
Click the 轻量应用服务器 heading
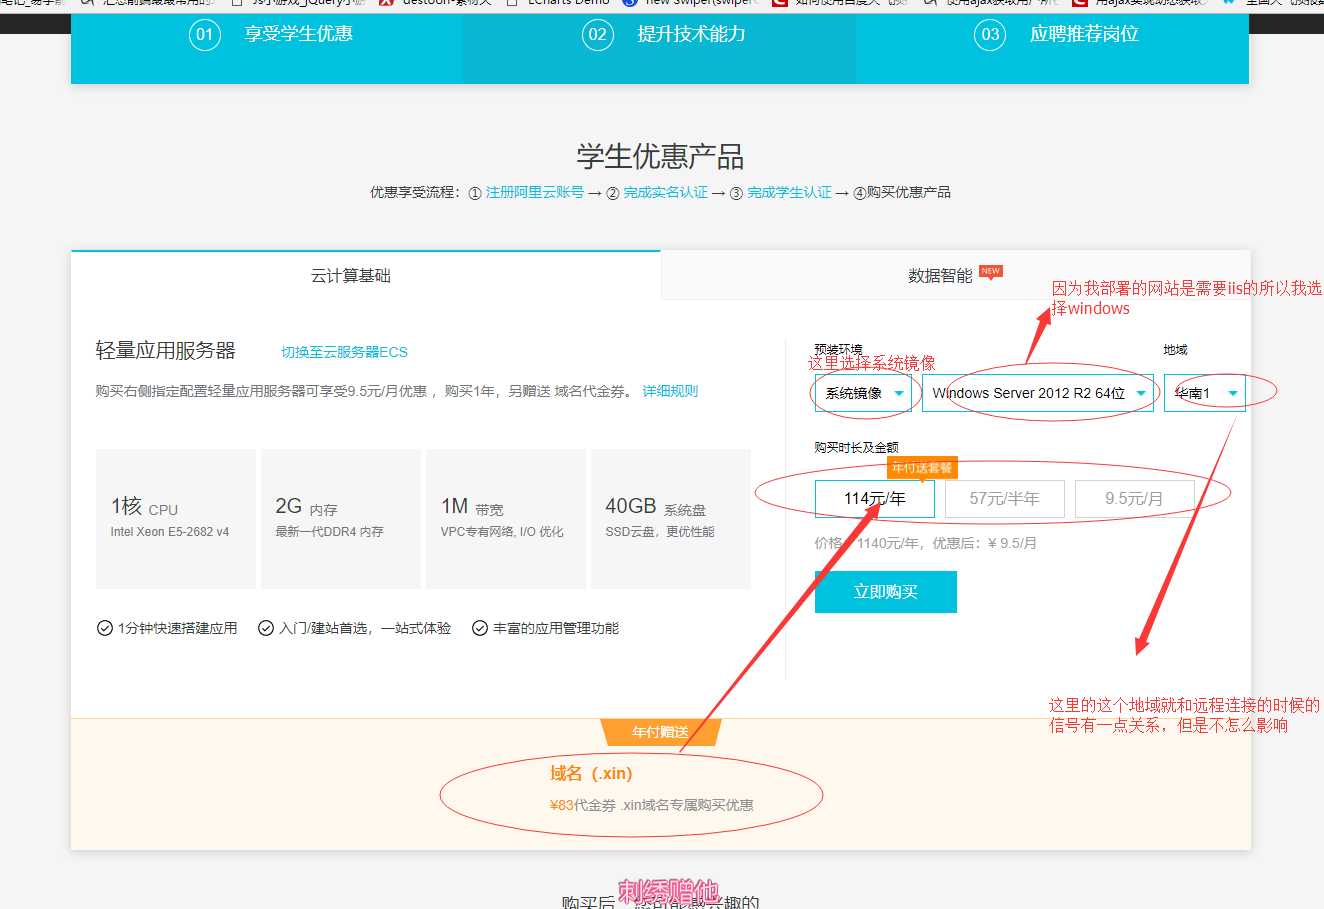[x=166, y=350]
